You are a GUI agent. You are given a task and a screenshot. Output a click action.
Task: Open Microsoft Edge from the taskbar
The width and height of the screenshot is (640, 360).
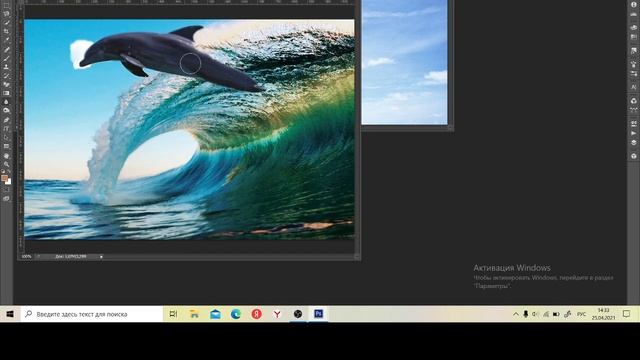tap(236, 314)
